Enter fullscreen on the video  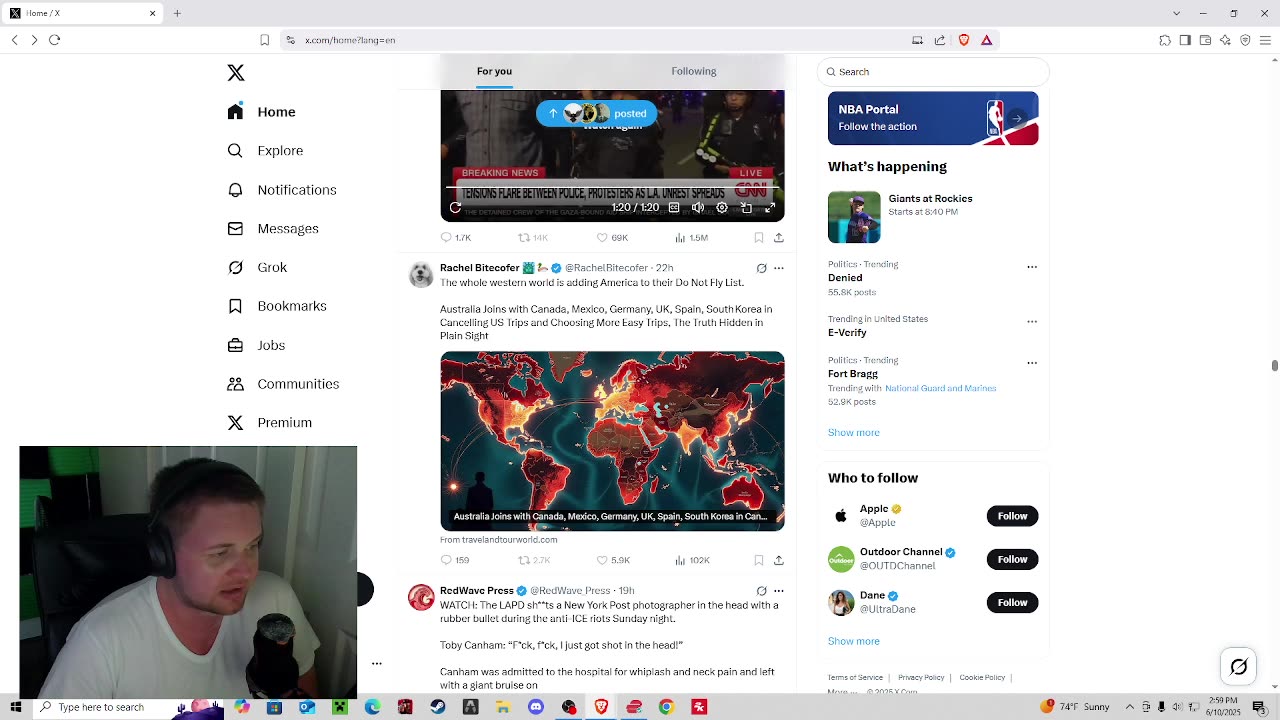click(770, 207)
